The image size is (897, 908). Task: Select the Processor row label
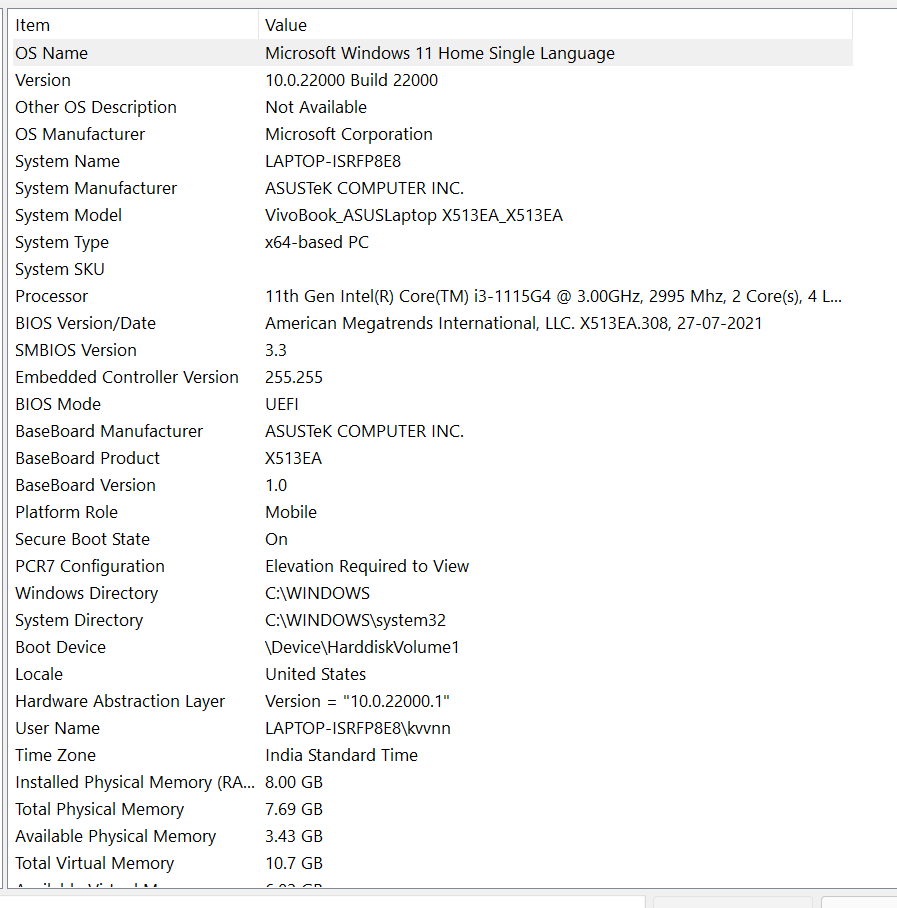point(52,296)
